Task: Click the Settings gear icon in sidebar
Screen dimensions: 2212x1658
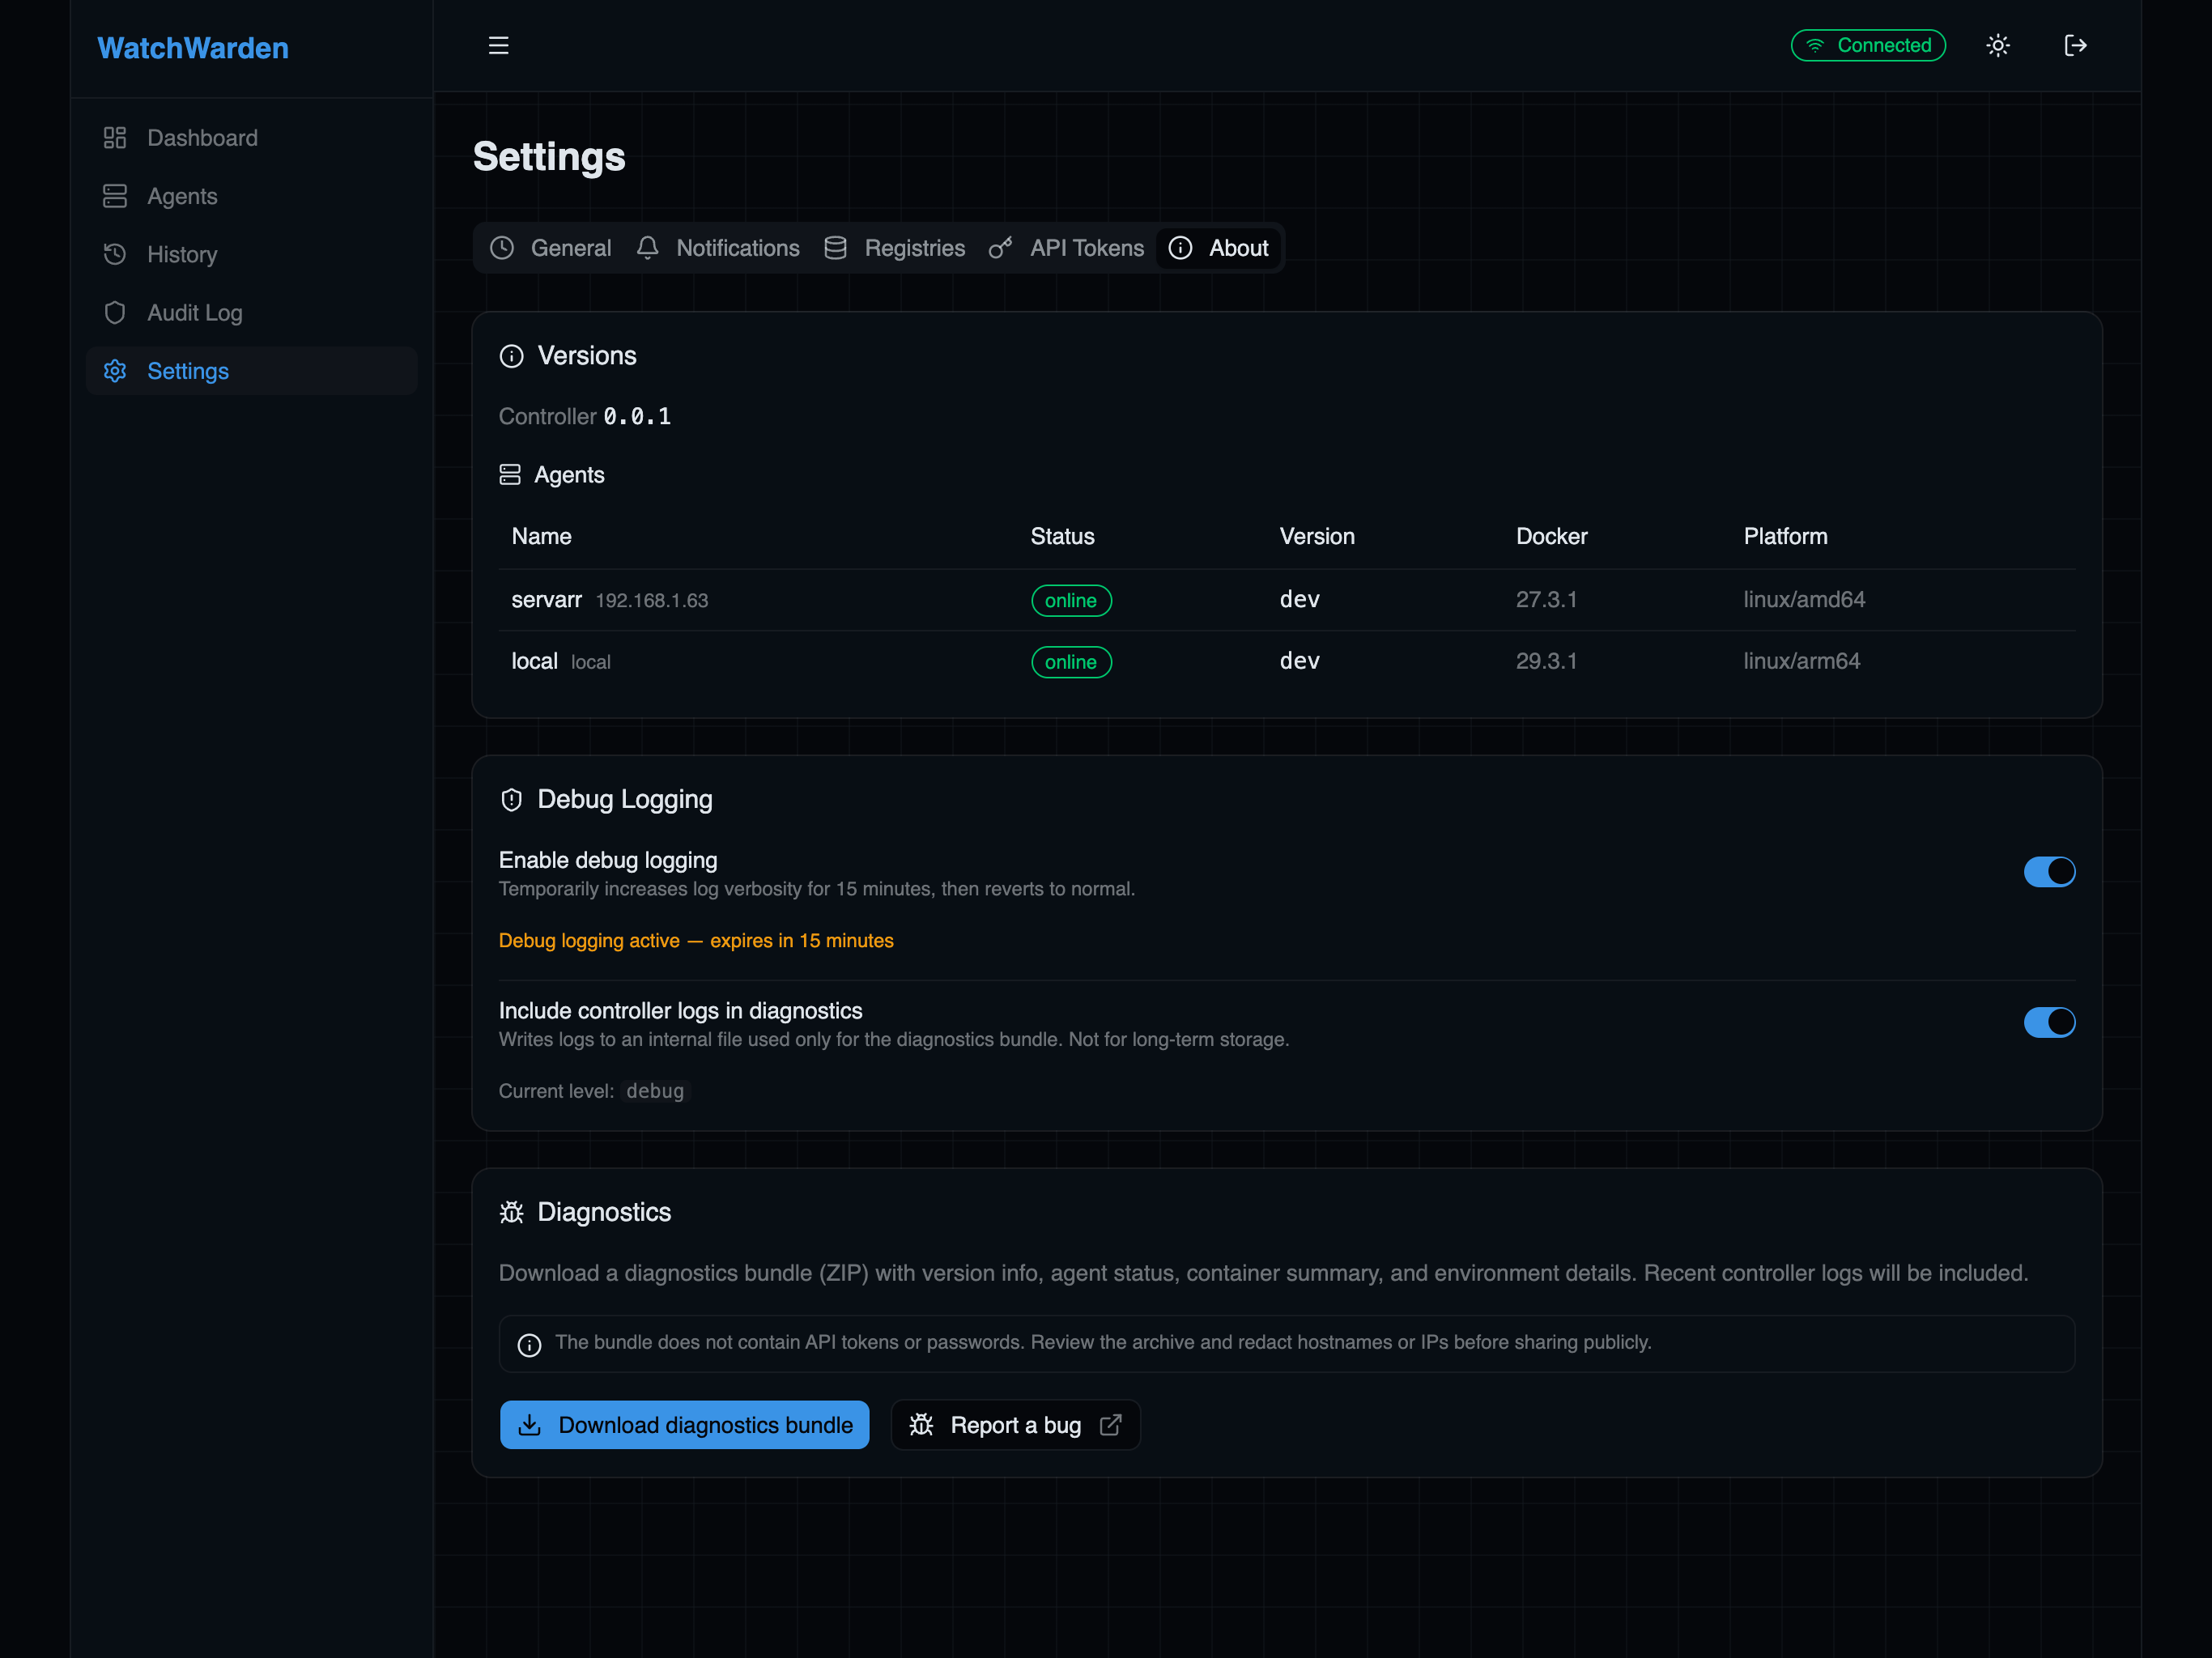Action: 114,371
